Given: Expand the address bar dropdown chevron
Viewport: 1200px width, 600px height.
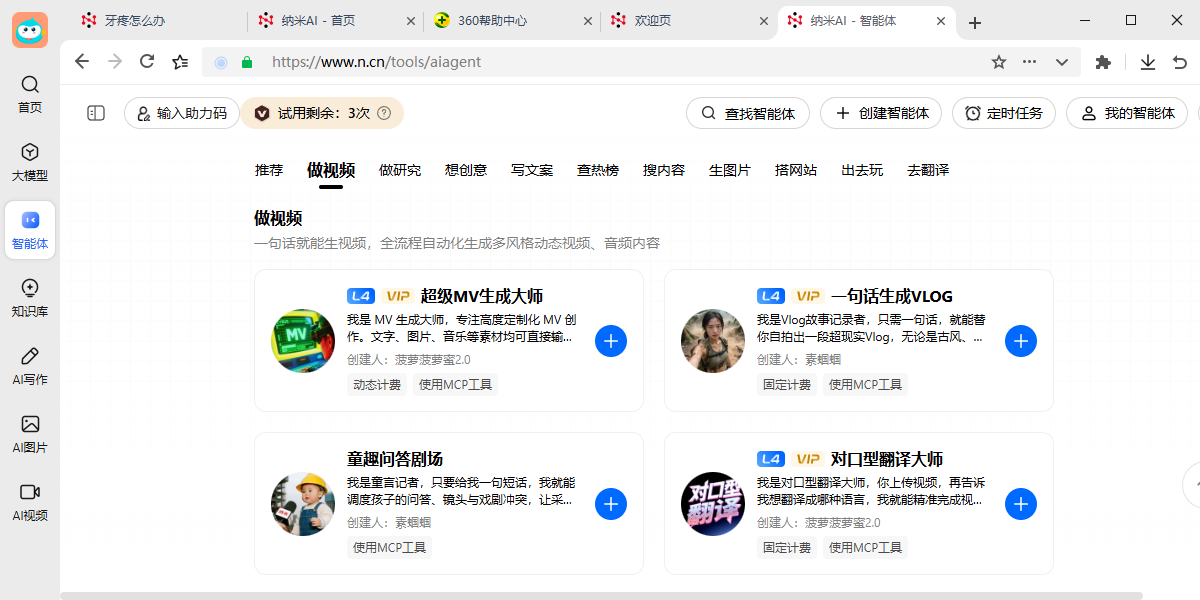Looking at the screenshot, I should click(1061, 61).
